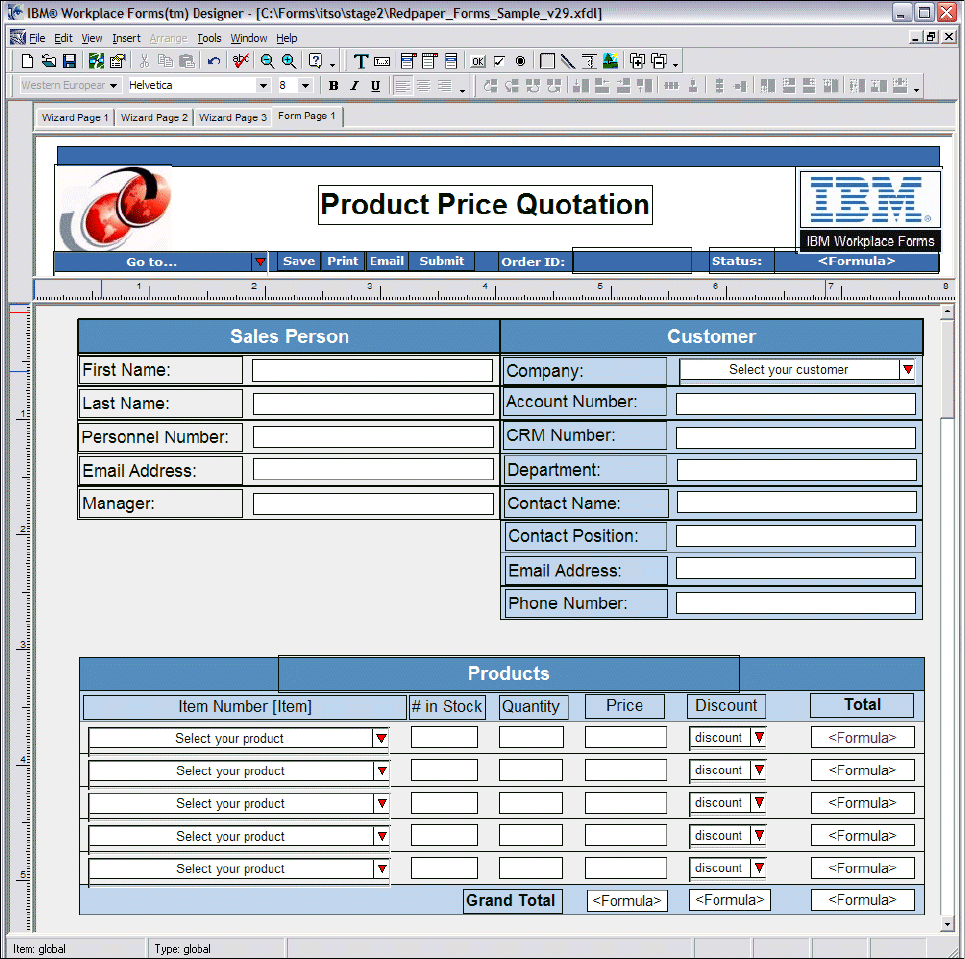
Task: Select the Grand Total label
Action: (513, 901)
